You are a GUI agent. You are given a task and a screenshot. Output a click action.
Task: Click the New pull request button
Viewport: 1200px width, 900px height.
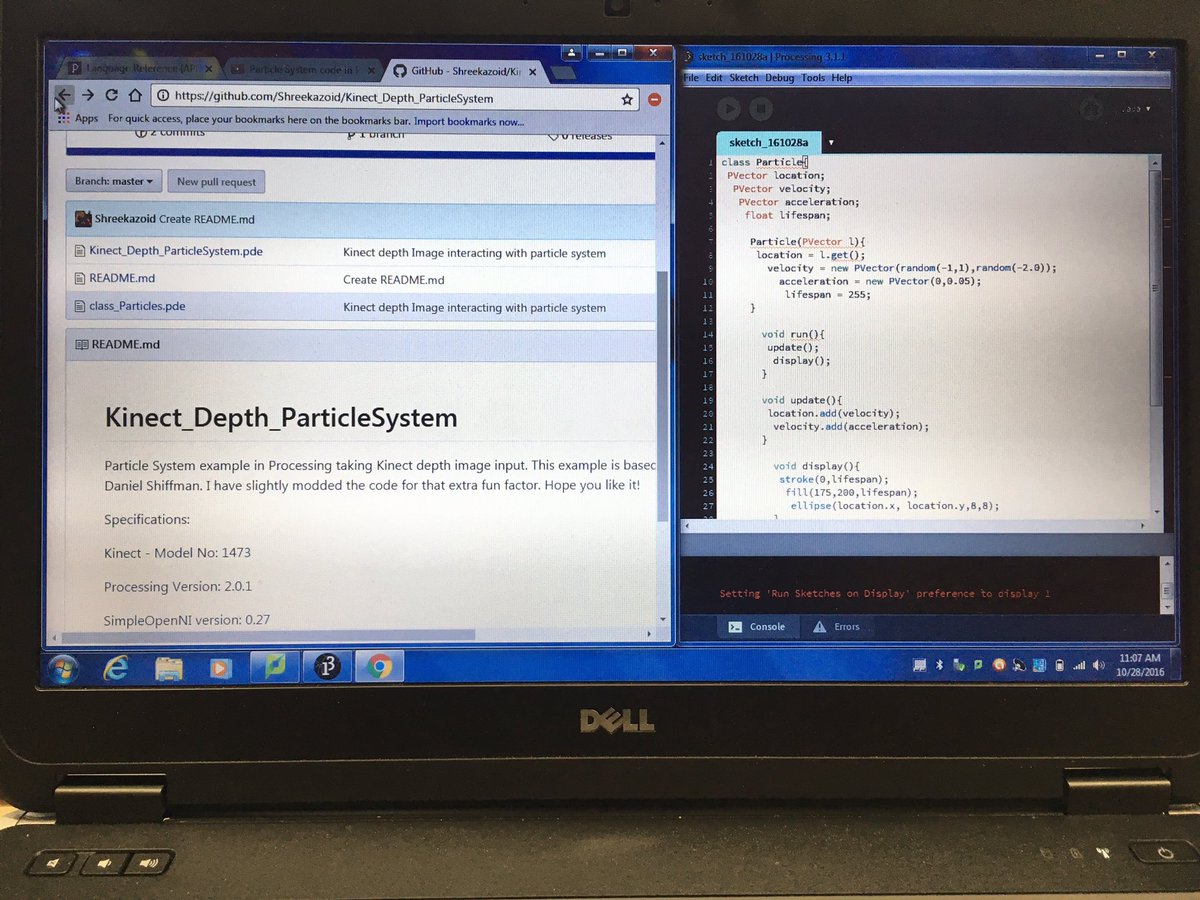[217, 181]
